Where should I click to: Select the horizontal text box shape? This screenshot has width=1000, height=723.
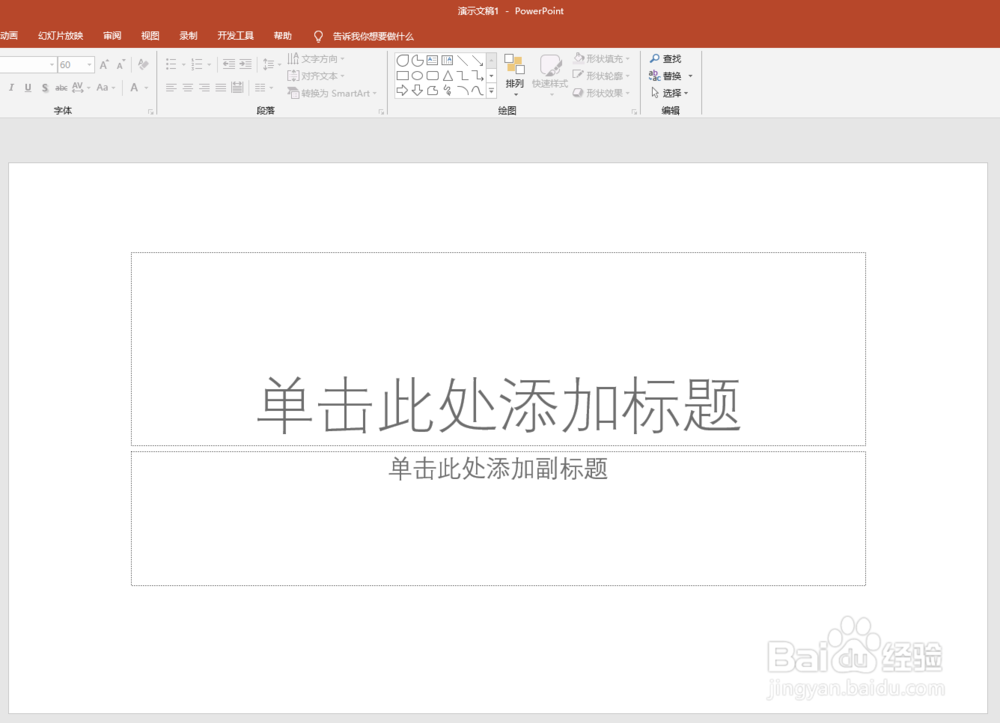click(x=432, y=61)
